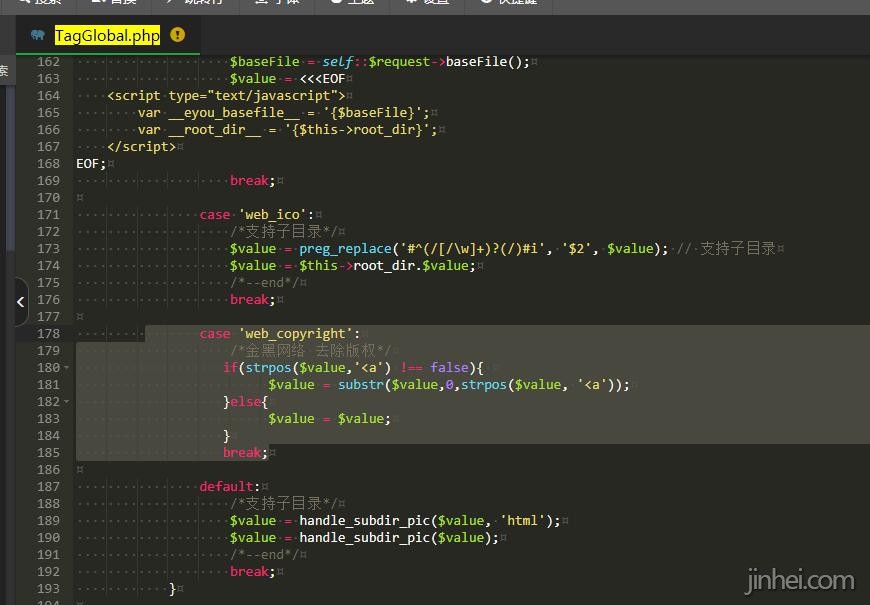Click the substr call on line 181
870x605 pixels.
coord(359,384)
